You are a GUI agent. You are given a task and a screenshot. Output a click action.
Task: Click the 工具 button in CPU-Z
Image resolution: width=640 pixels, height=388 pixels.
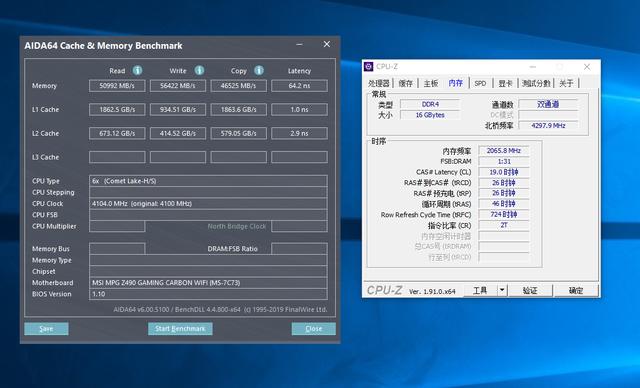[x=480, y=290]
